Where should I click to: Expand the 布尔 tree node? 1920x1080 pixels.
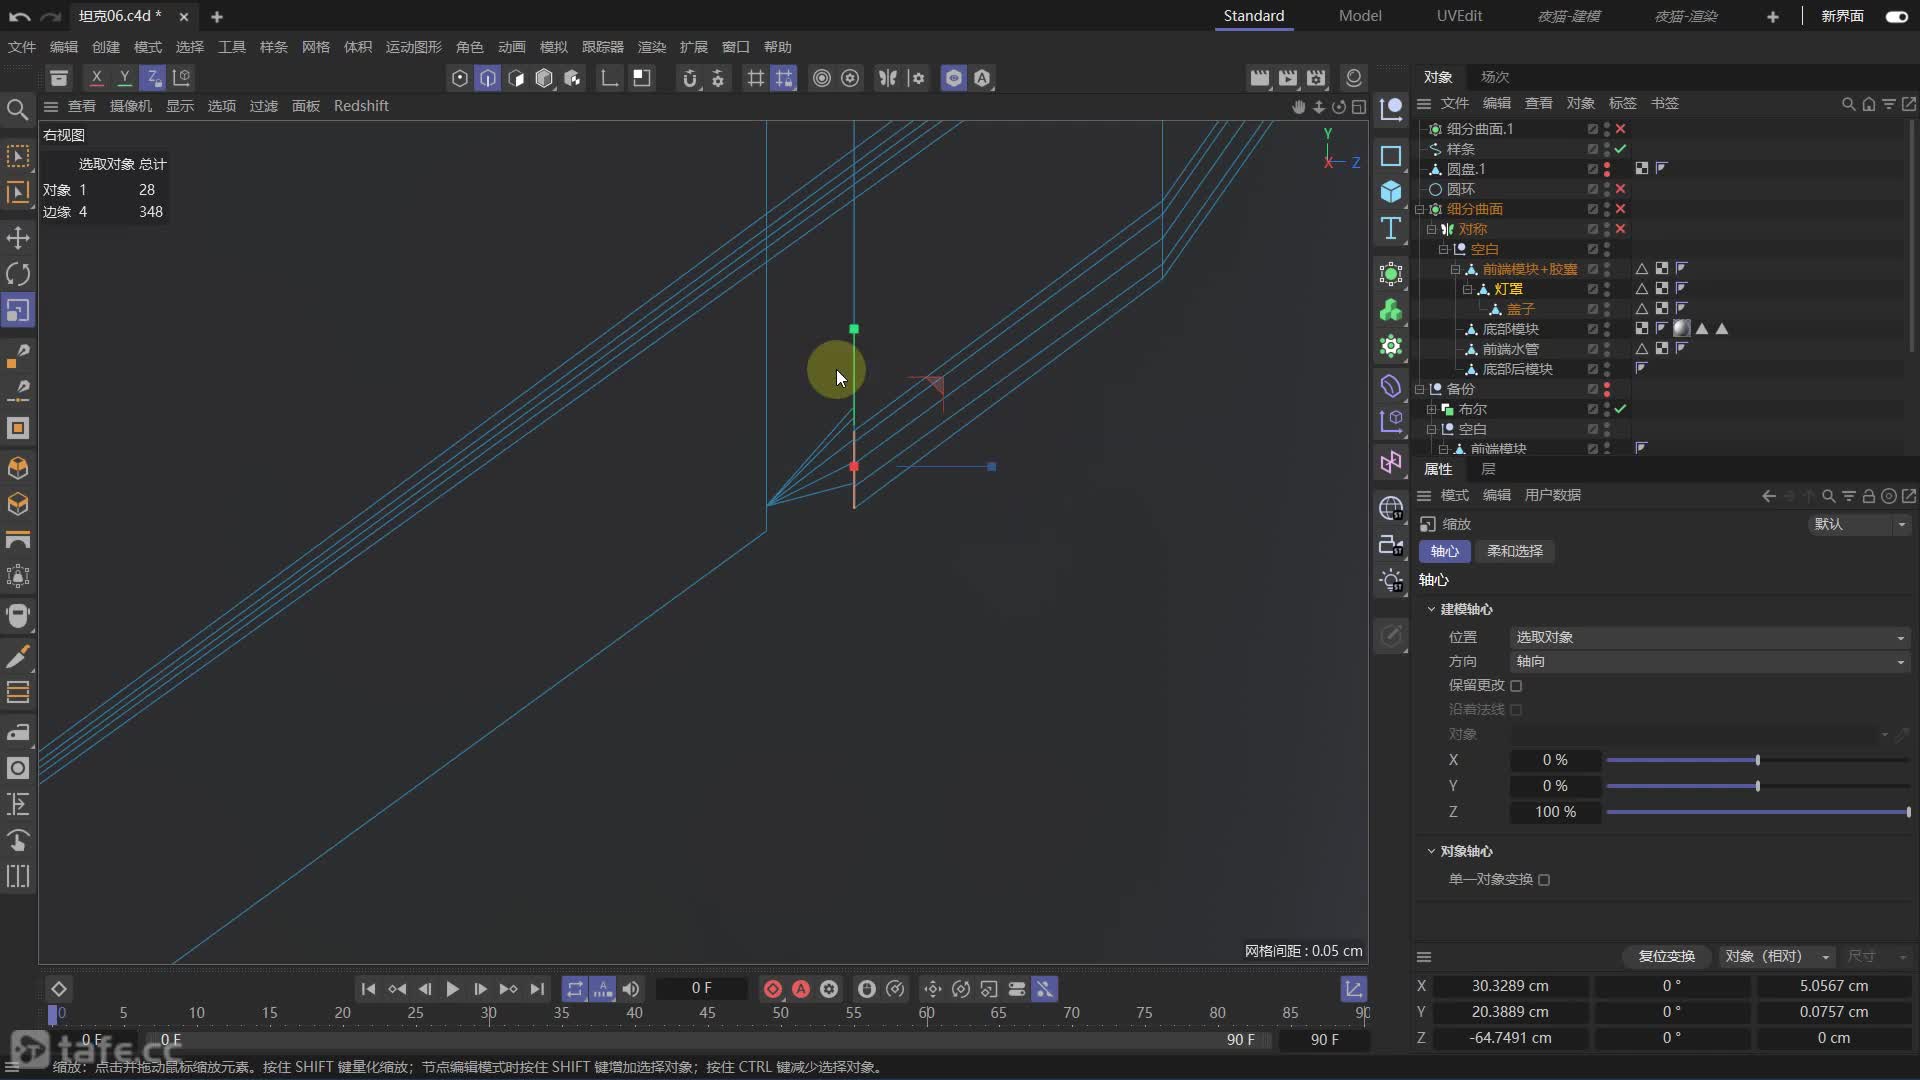(x=1432, y=409)
